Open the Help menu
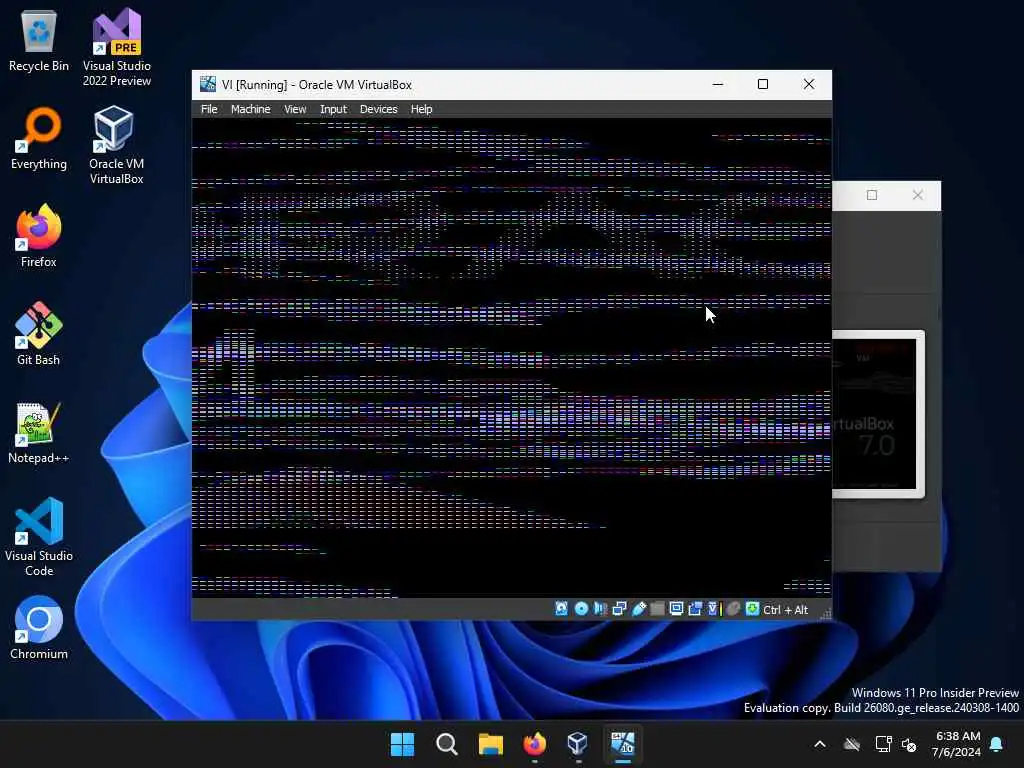This screenshot has height=768, width=1024. 421,109
